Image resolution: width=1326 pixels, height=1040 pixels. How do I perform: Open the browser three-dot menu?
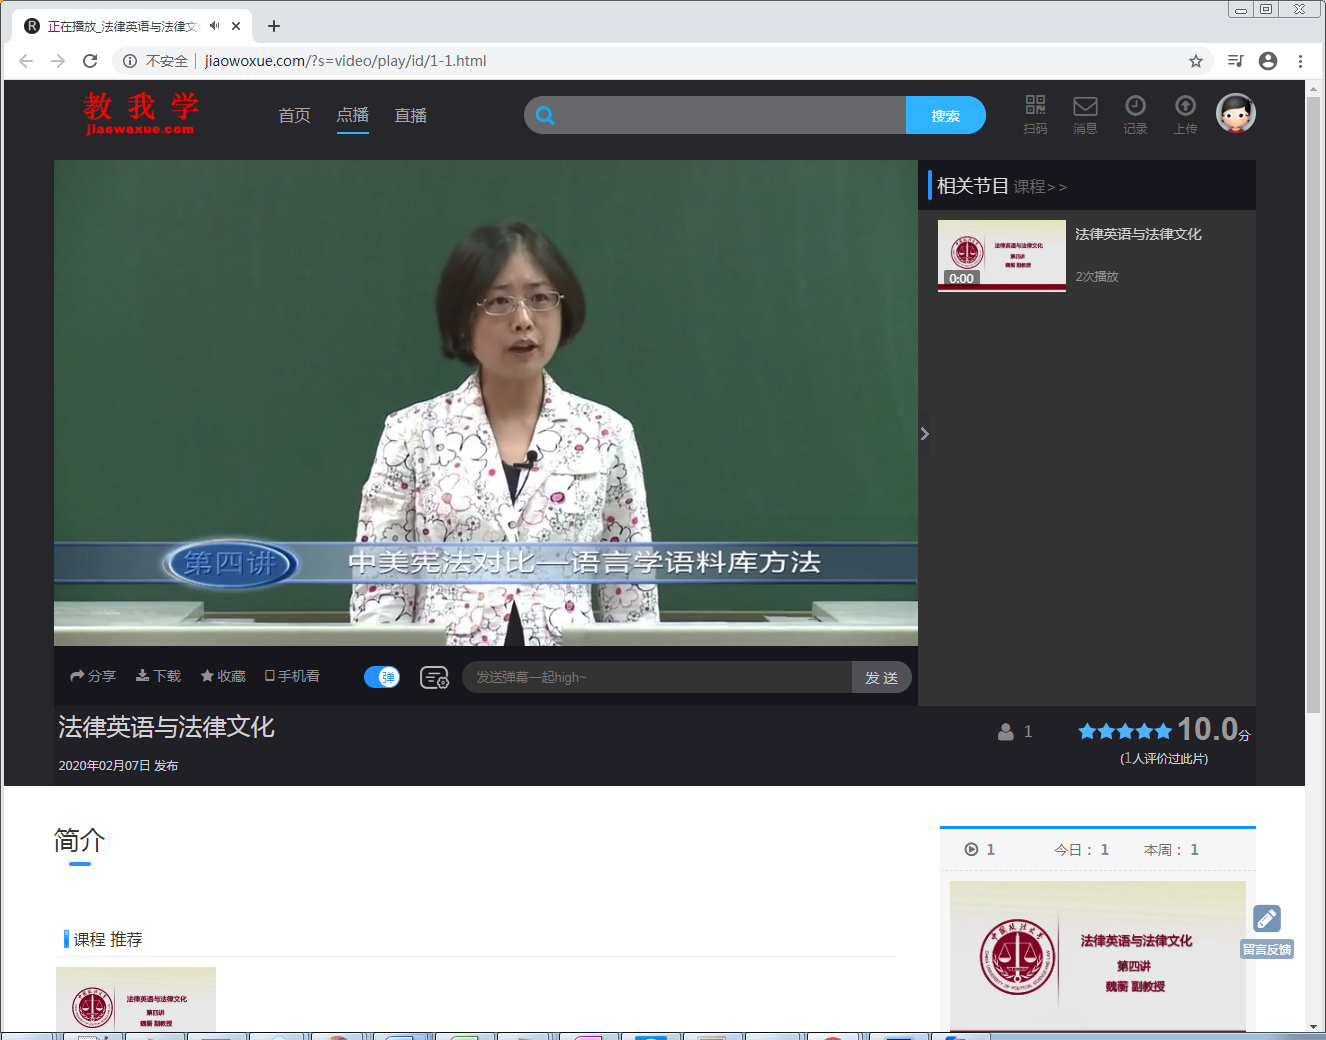tap(1301, 61)
